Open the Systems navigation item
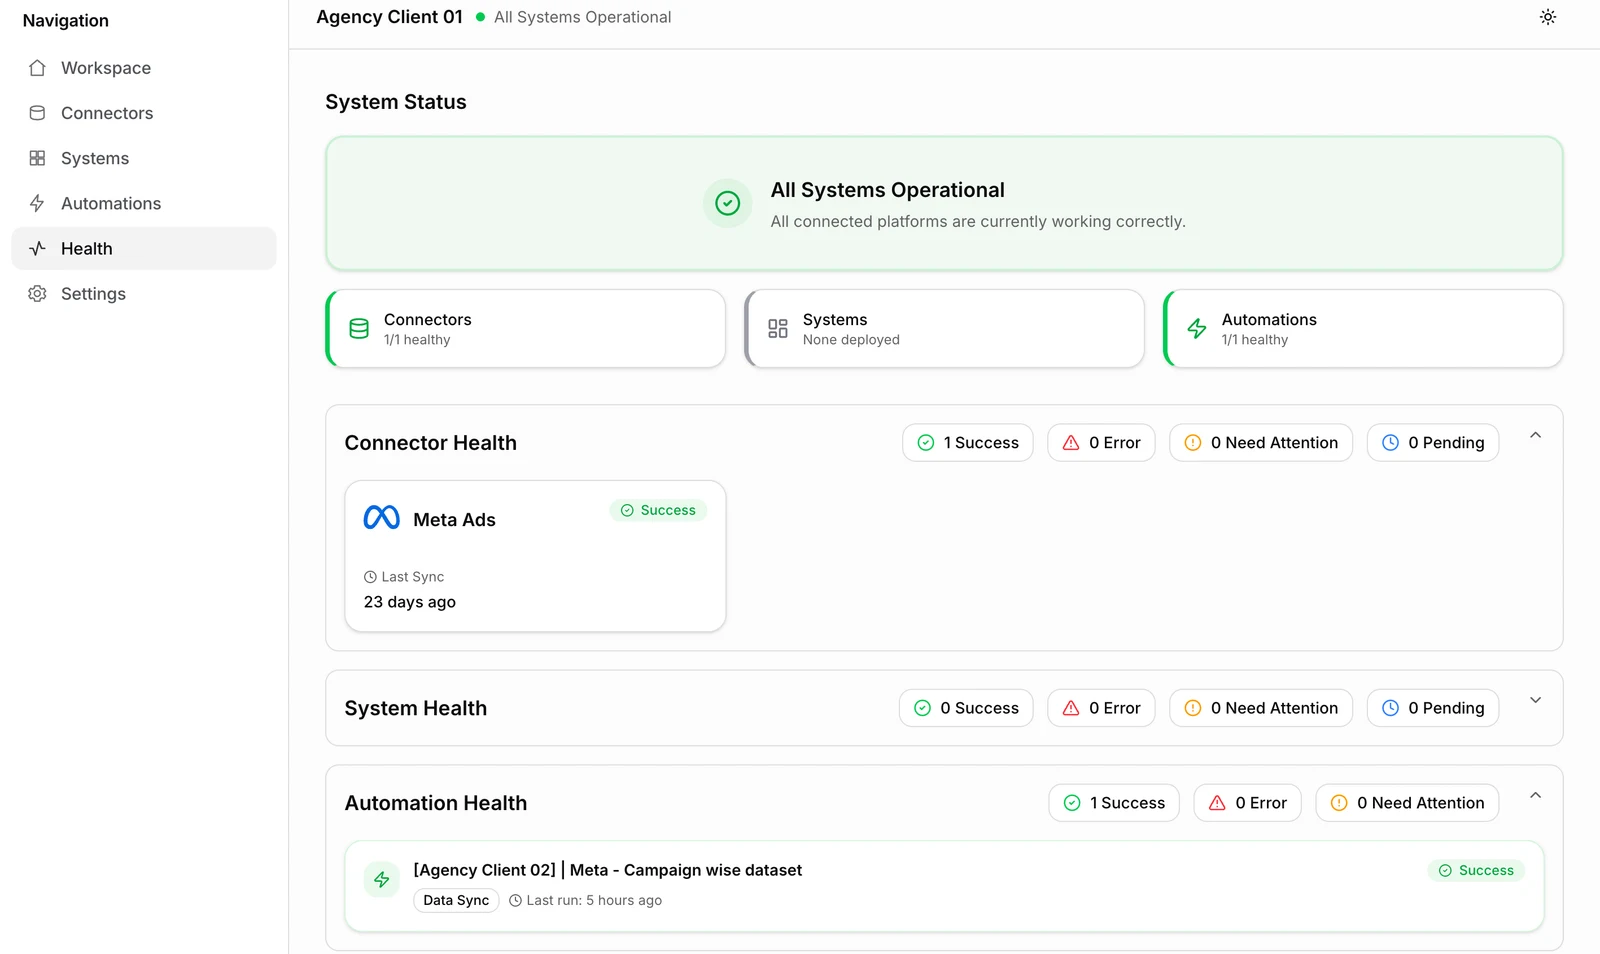Image resolution: width=1600 pixels, height=954 pixels. (144, 158)
